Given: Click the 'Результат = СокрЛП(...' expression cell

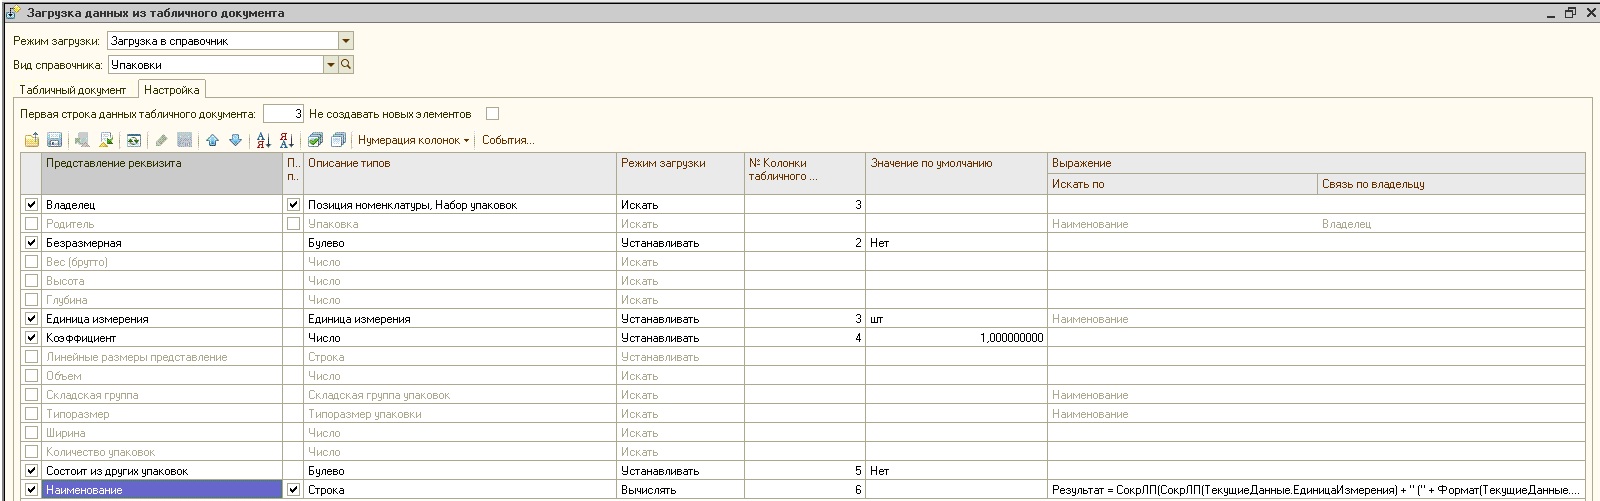Looking at the screenshot, I should click(x=1316, y=490).
